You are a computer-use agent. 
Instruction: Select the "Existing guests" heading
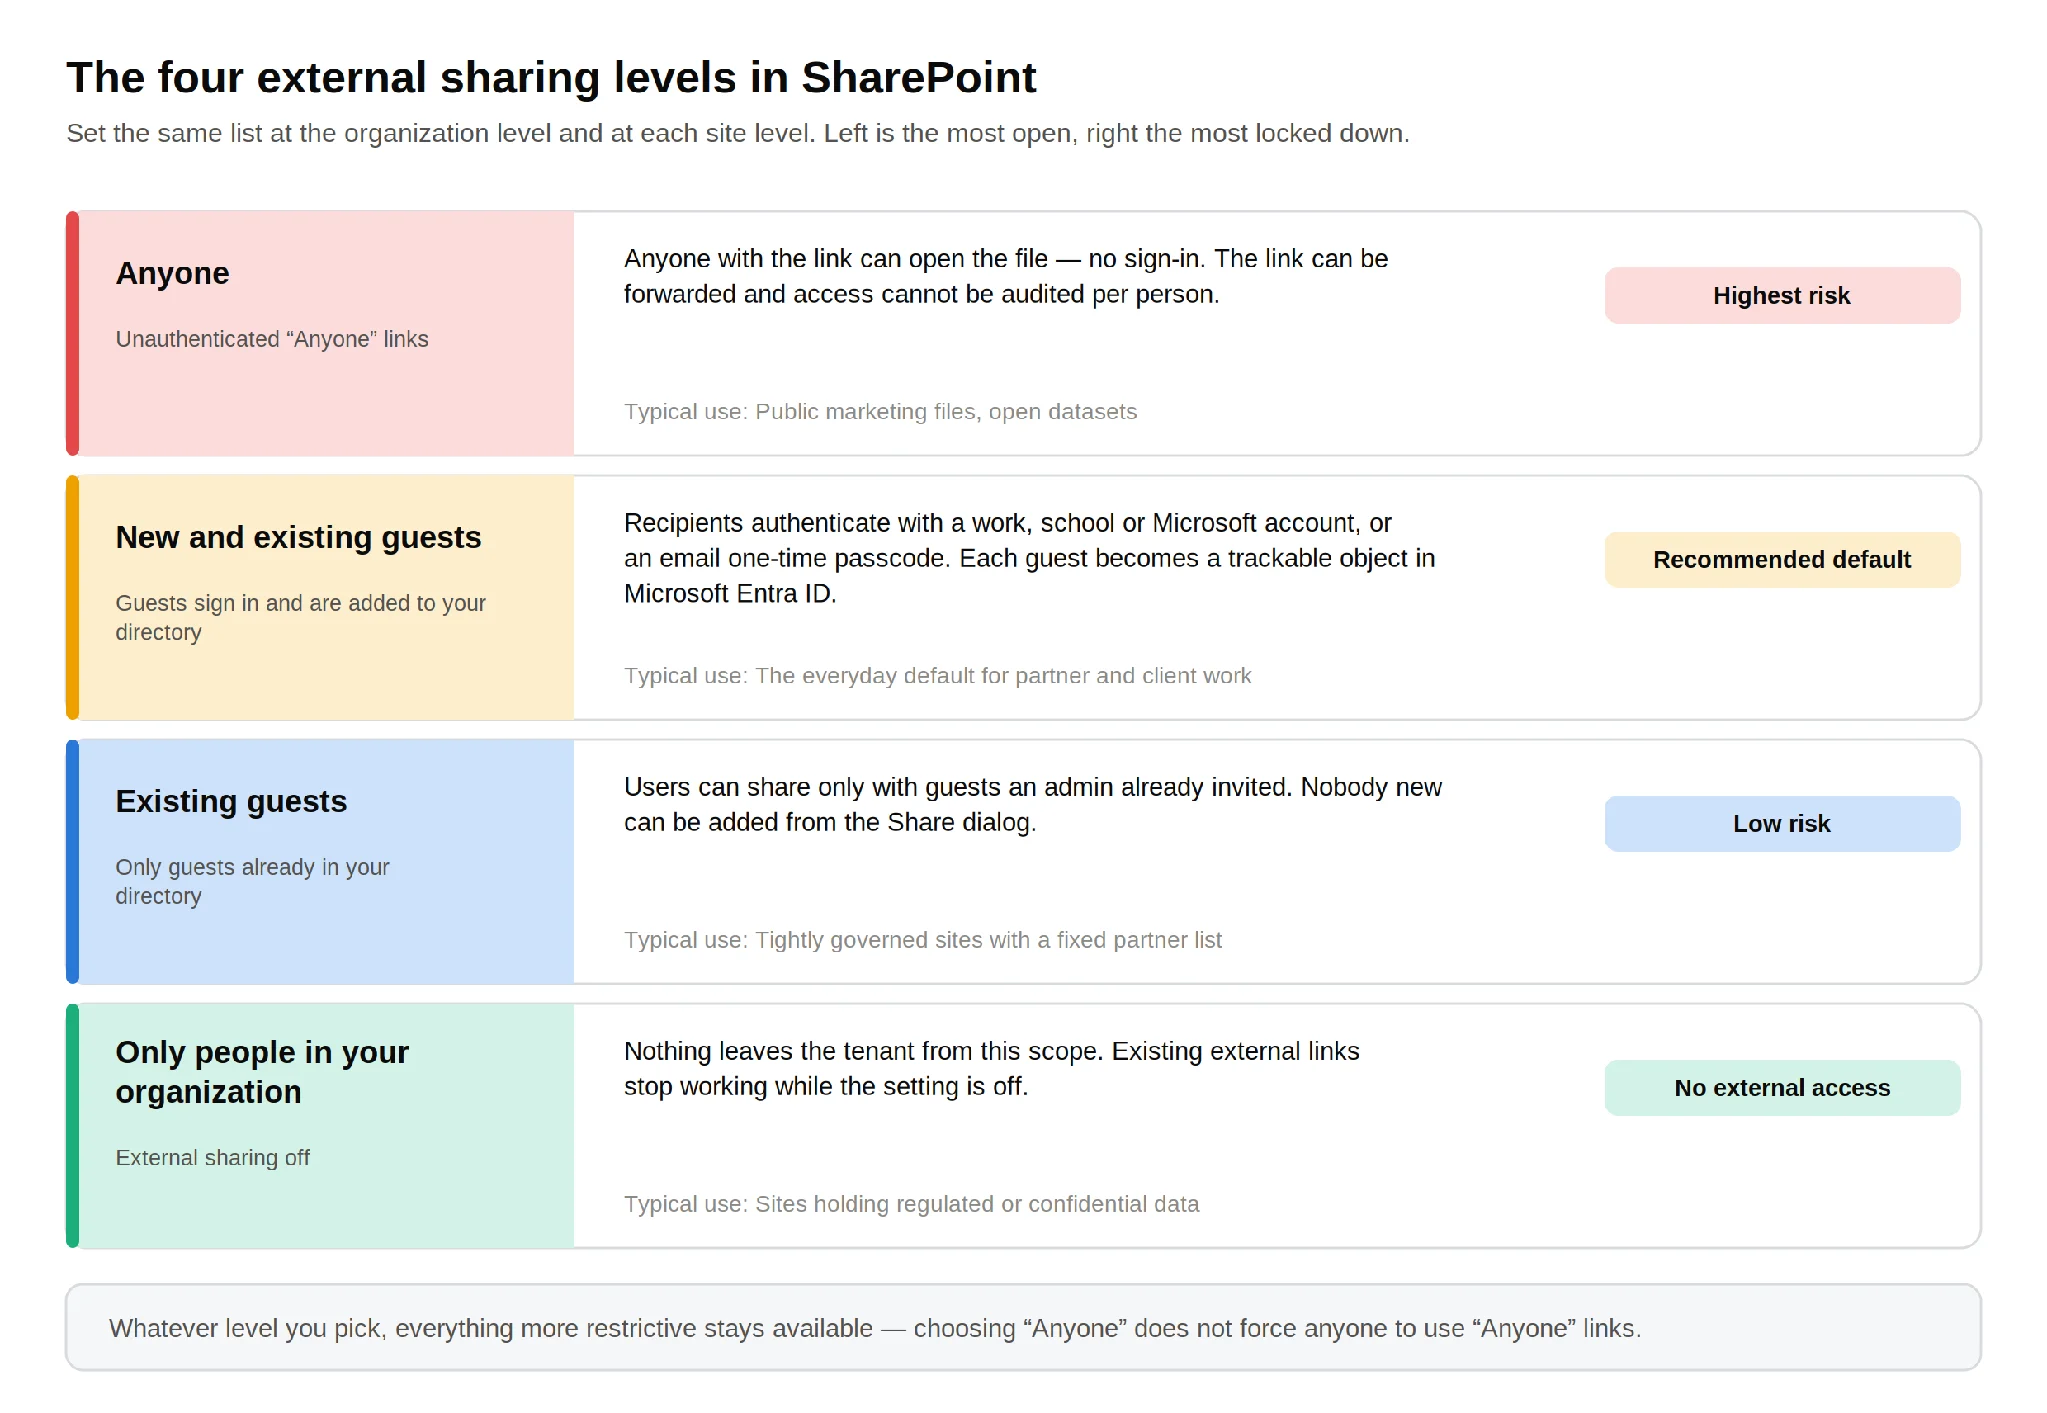pyautogui.click(x=231, y=801)
